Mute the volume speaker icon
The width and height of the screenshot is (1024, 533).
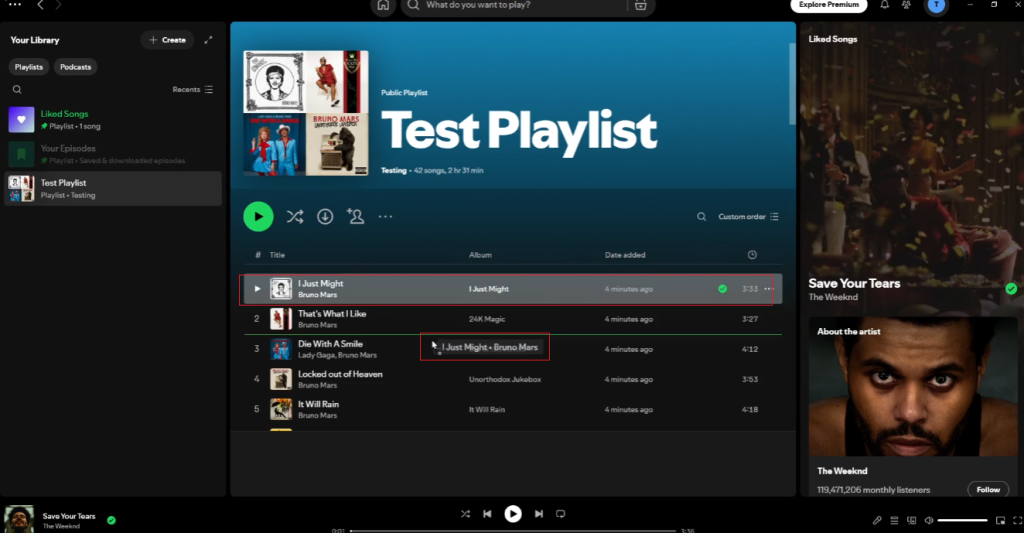tap(929, 521)
